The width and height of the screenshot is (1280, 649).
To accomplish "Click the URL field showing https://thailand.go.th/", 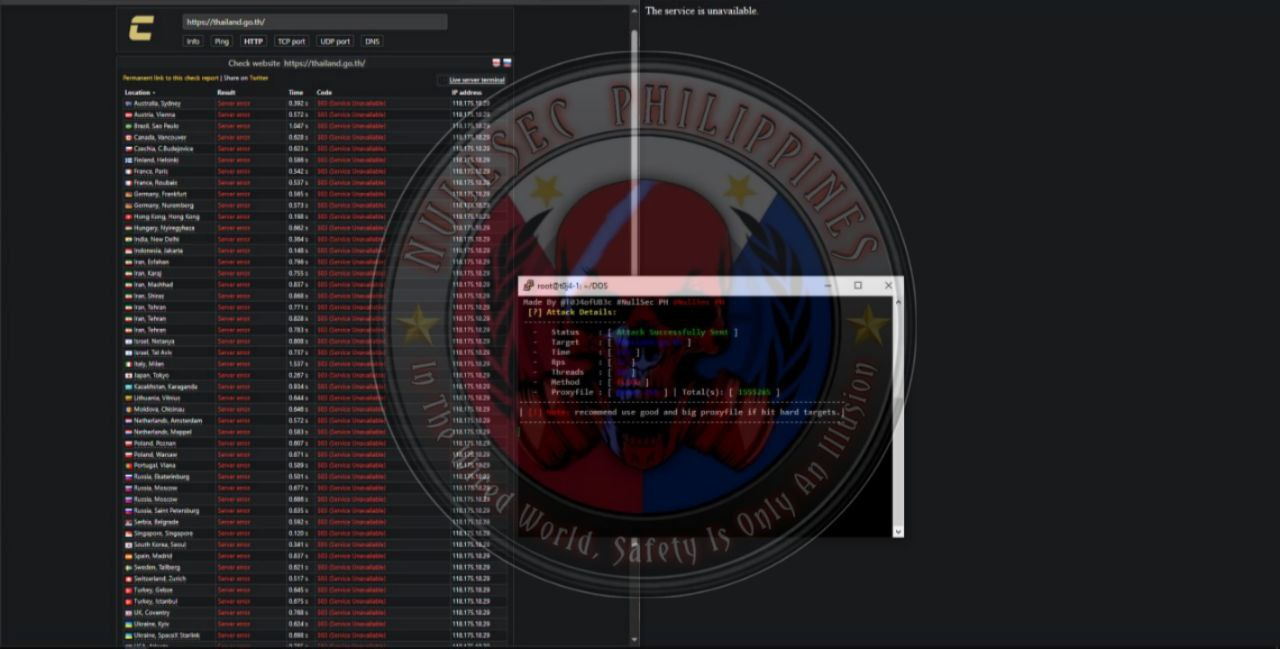I will point(315,22).
